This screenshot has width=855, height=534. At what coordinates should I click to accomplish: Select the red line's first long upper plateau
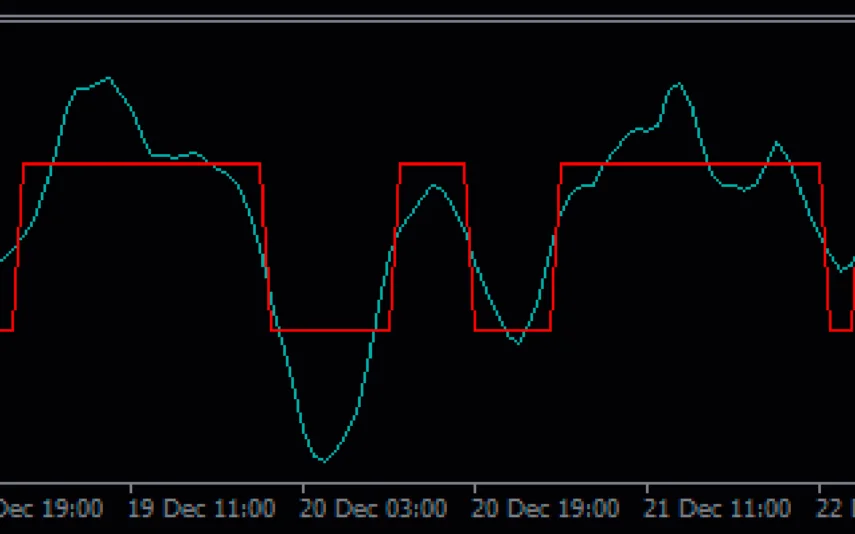click(140, 163)
